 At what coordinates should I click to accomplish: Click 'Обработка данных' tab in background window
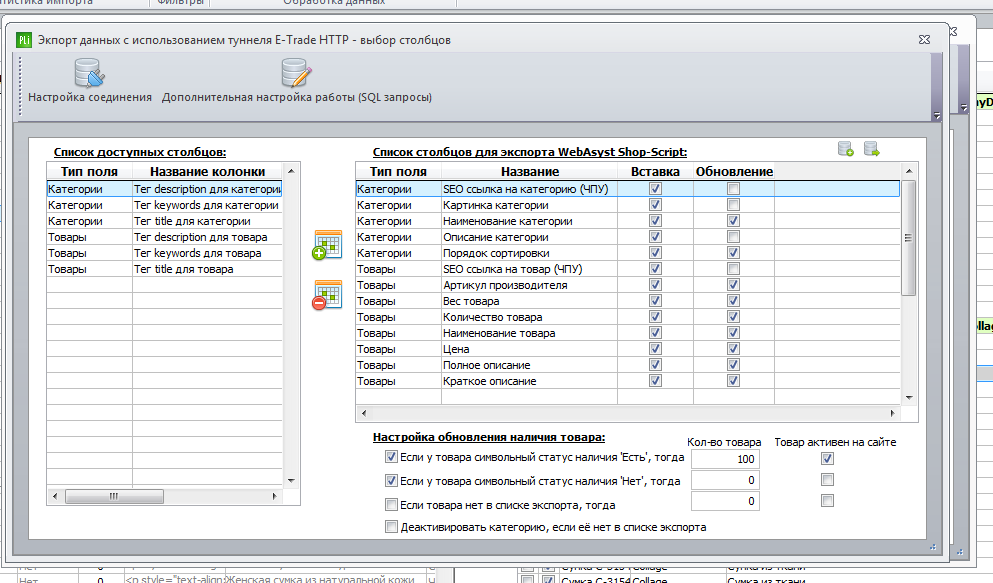[334, 3]
